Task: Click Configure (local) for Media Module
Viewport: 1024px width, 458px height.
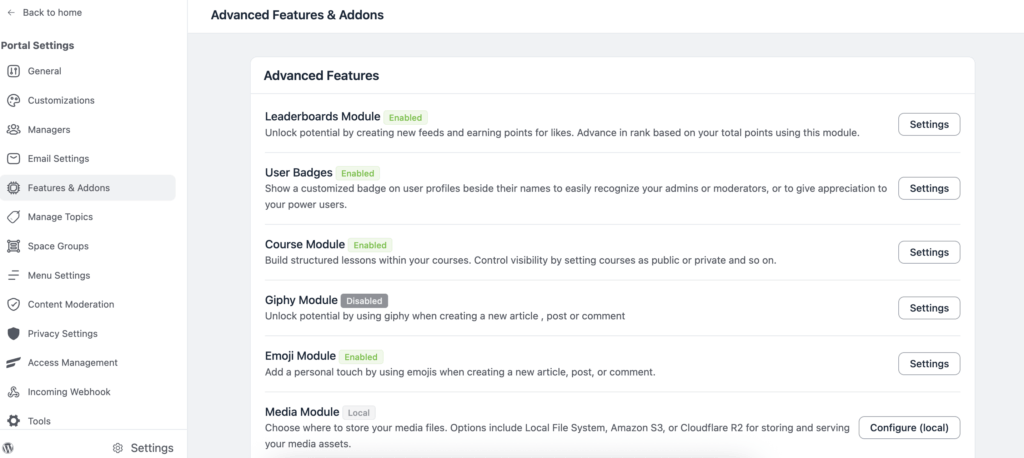Action: [x=909, y=428]
